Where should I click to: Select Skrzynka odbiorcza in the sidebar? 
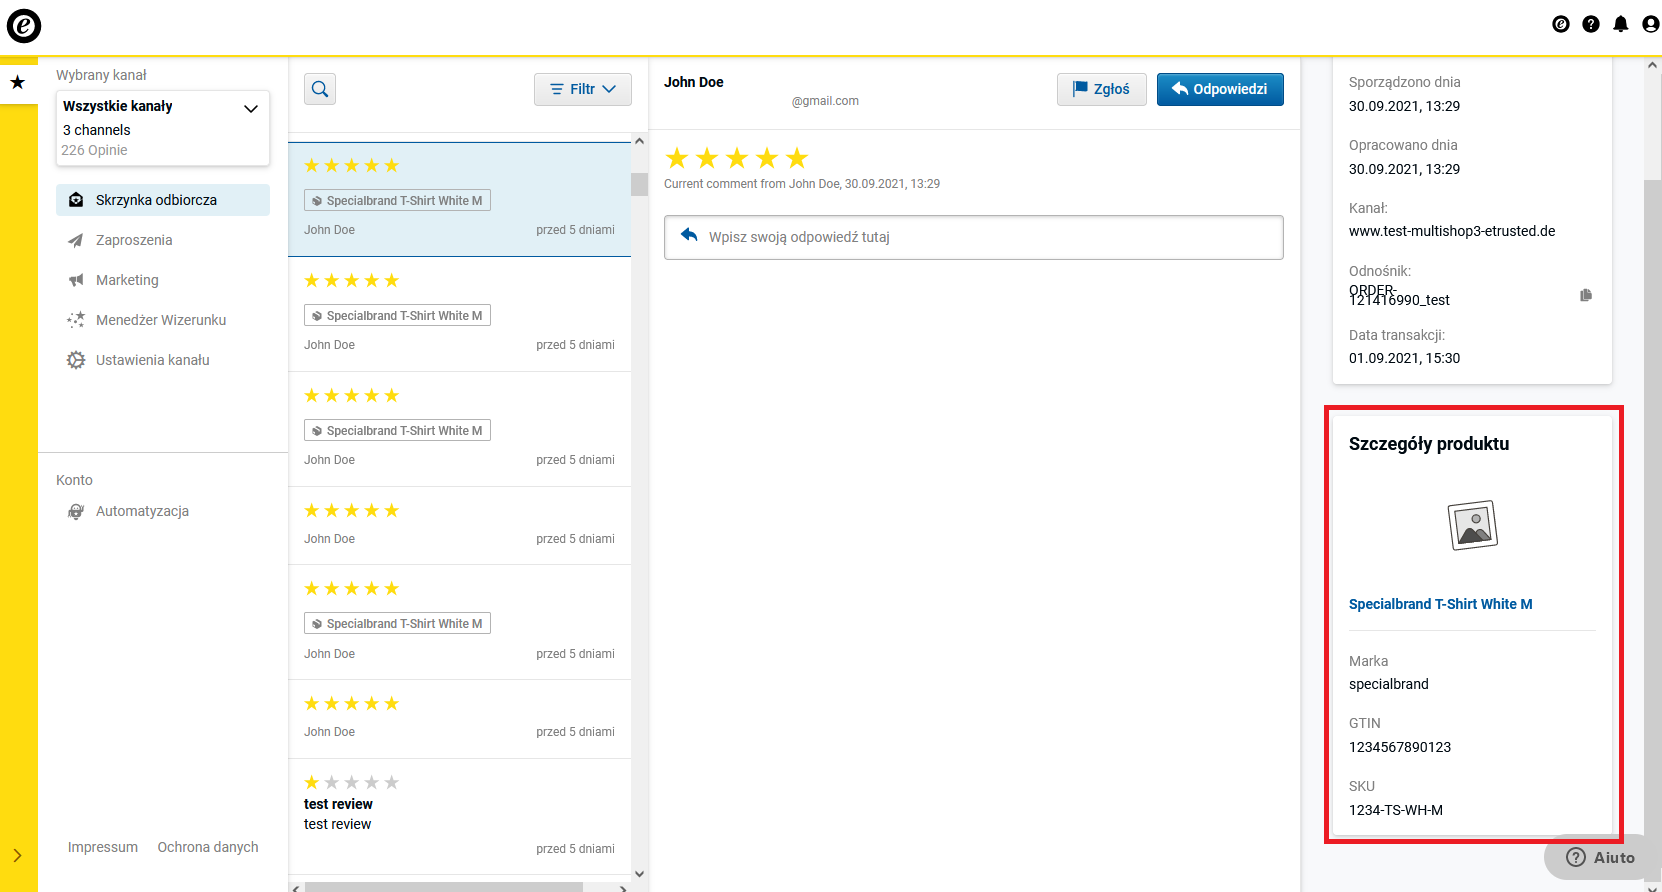click(x=163, y=200)
